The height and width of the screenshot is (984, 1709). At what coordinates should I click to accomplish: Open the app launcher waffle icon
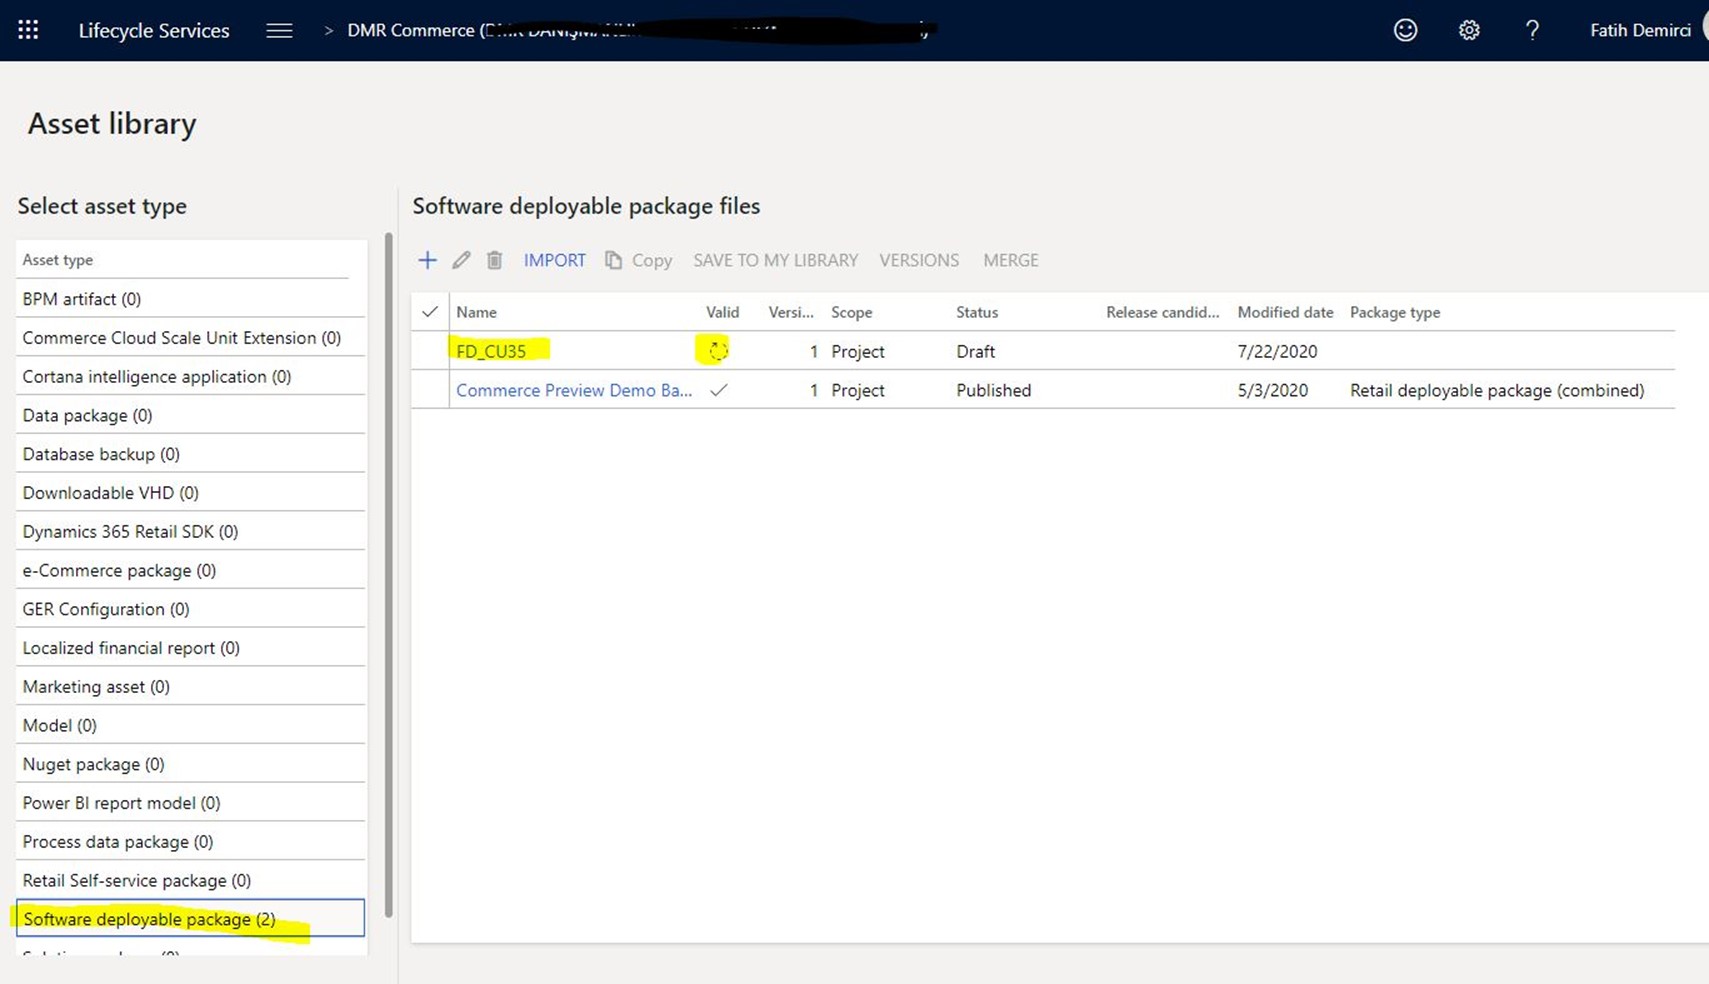(x=28, y=30)
